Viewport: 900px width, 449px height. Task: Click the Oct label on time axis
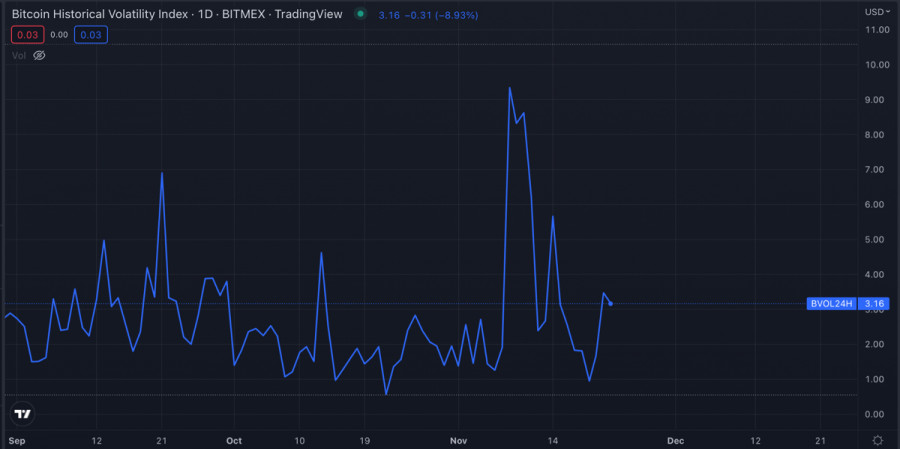234,440
